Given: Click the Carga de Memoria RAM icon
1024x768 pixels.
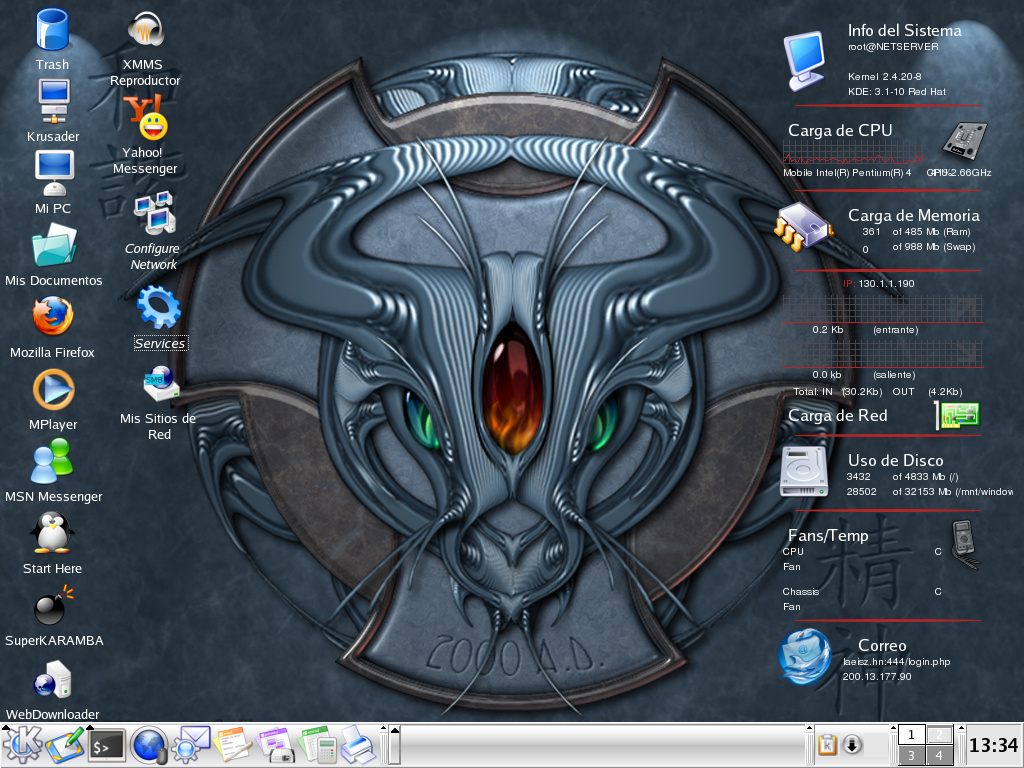Looking at the screenshot, I should click(x=803, y=227).
